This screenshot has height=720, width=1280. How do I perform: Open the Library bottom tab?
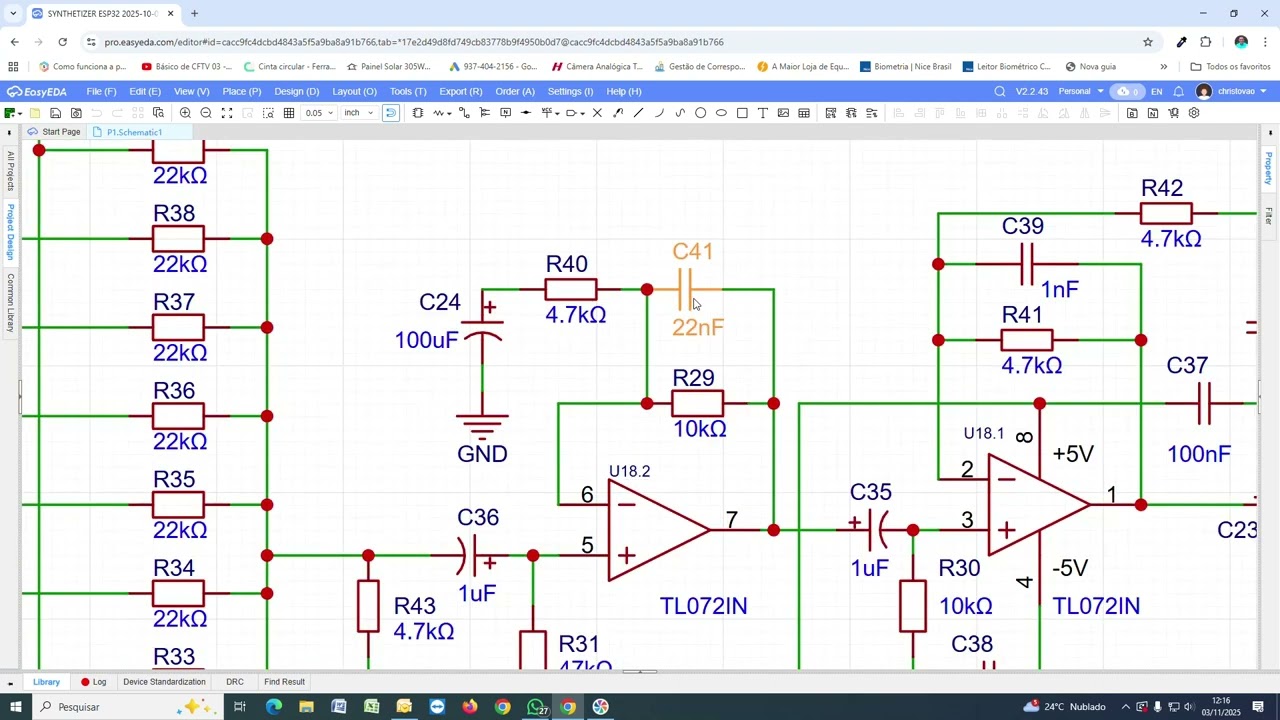[x=46, y=682]
